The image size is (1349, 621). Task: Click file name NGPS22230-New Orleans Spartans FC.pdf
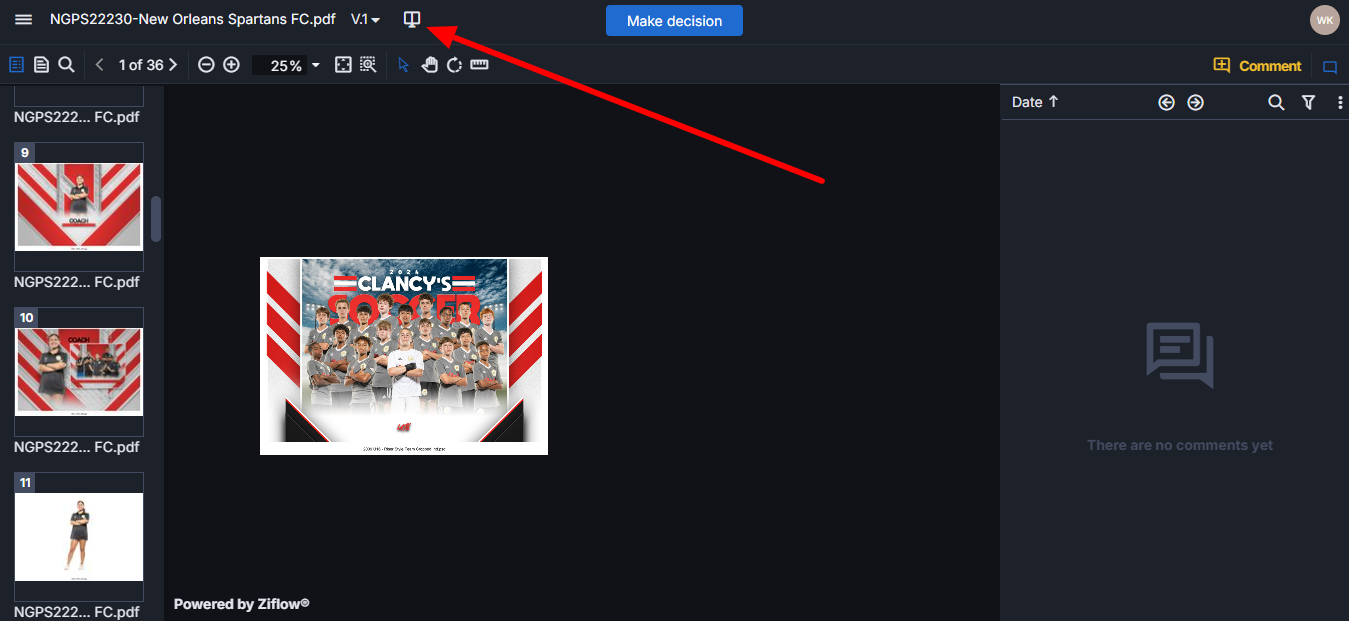193,20
